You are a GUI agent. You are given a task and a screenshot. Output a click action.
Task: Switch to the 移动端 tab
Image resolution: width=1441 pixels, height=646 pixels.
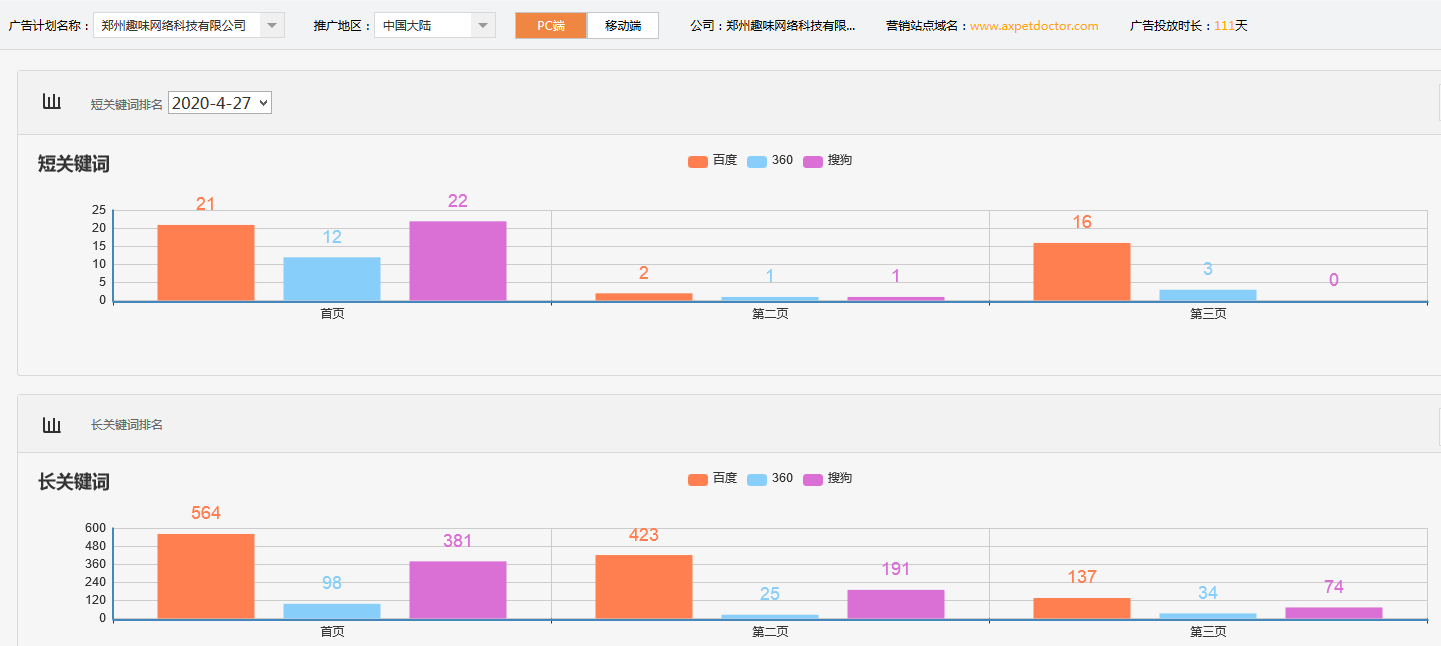tap(623, 26)
